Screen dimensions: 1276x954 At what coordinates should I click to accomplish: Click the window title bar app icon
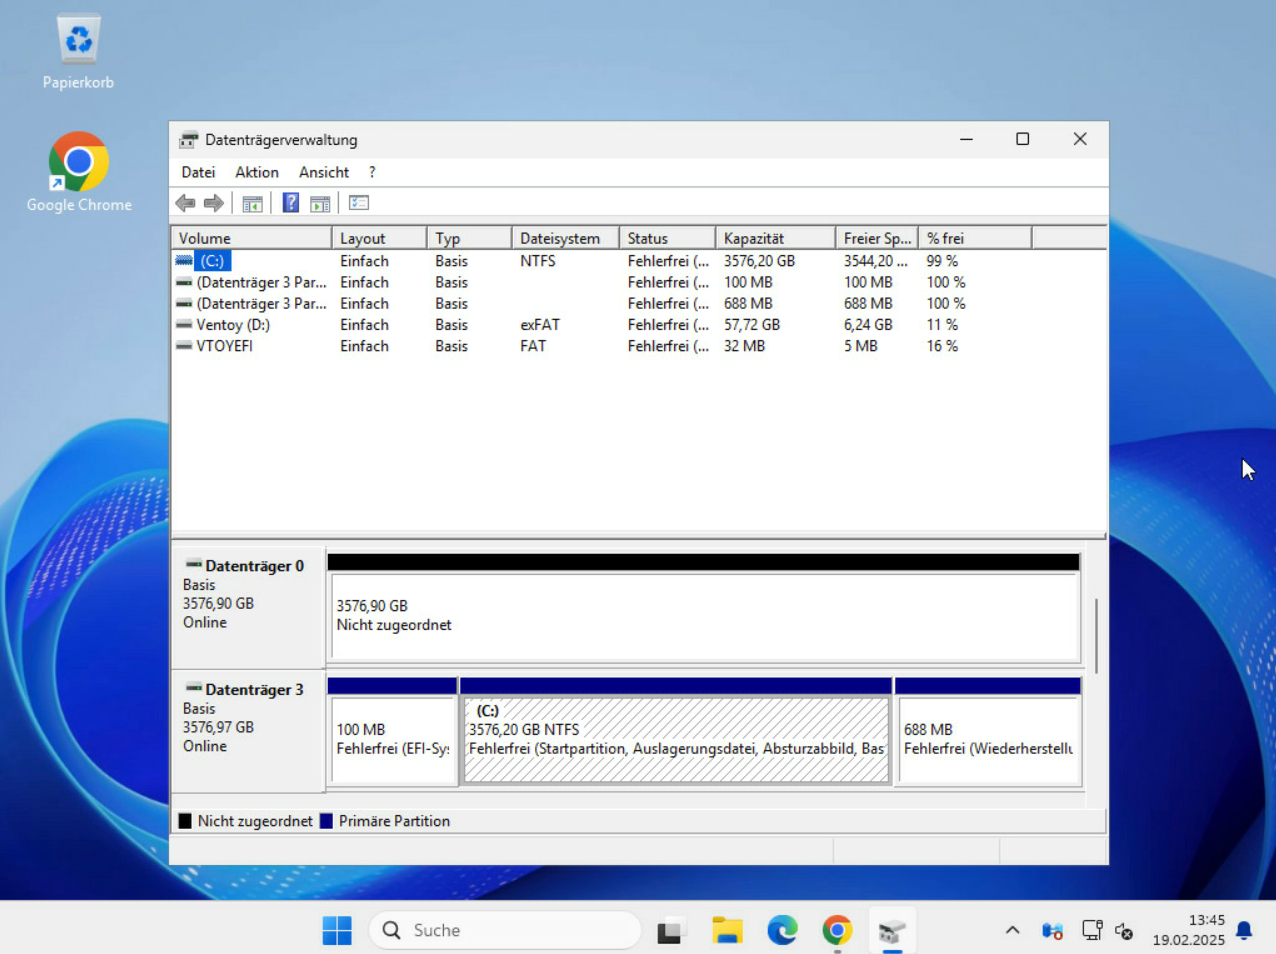pos(188,140)
